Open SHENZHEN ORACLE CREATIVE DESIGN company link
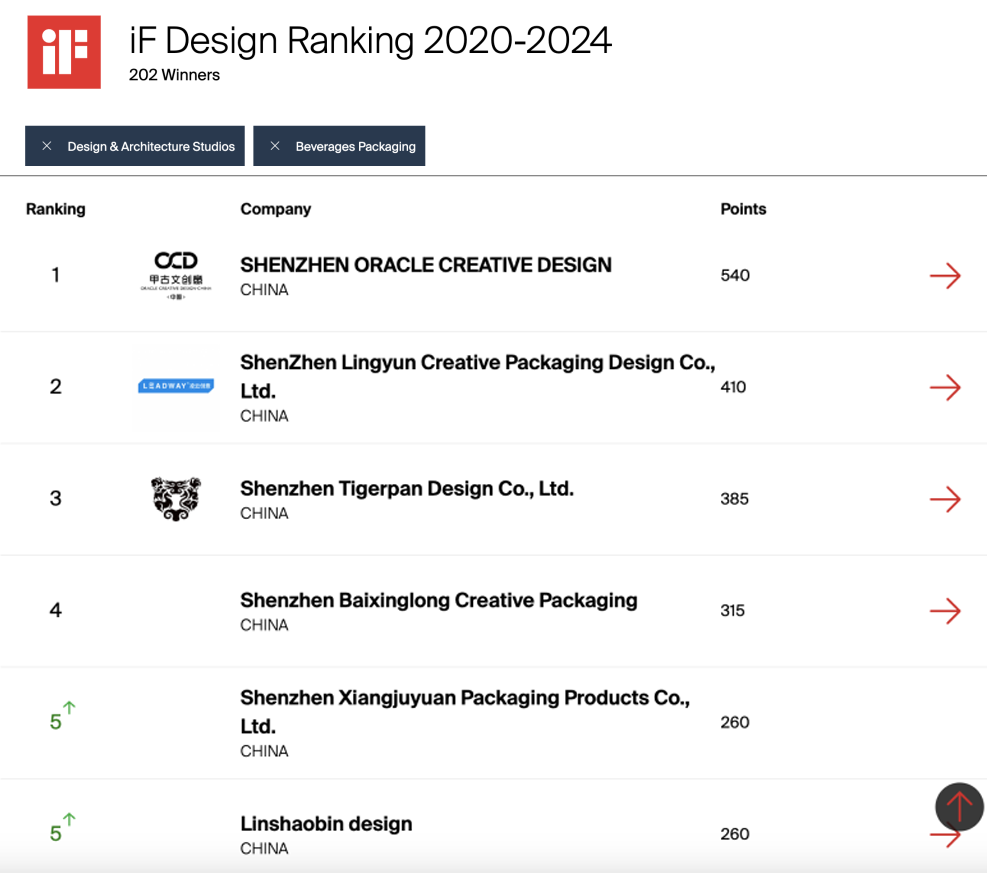Viewport: 987px width, 873px height. [x=426, y=265]
